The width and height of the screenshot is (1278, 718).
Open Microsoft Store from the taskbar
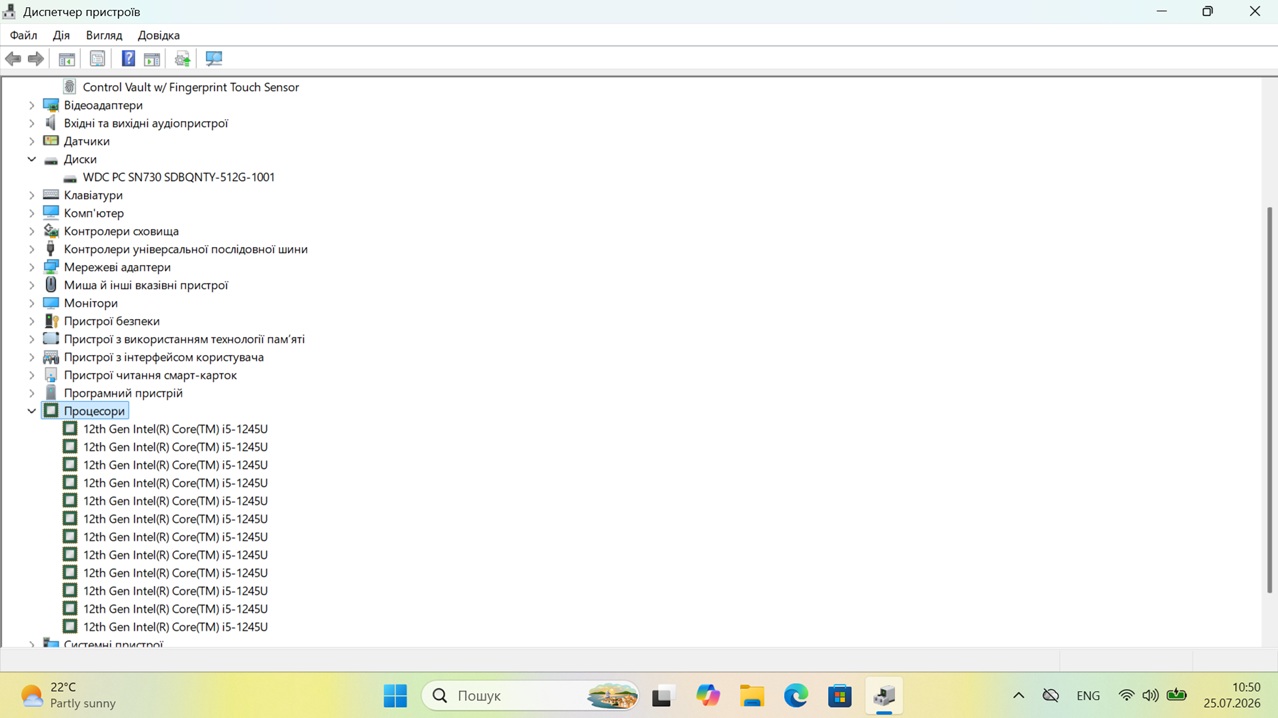[x=840, y=696]
